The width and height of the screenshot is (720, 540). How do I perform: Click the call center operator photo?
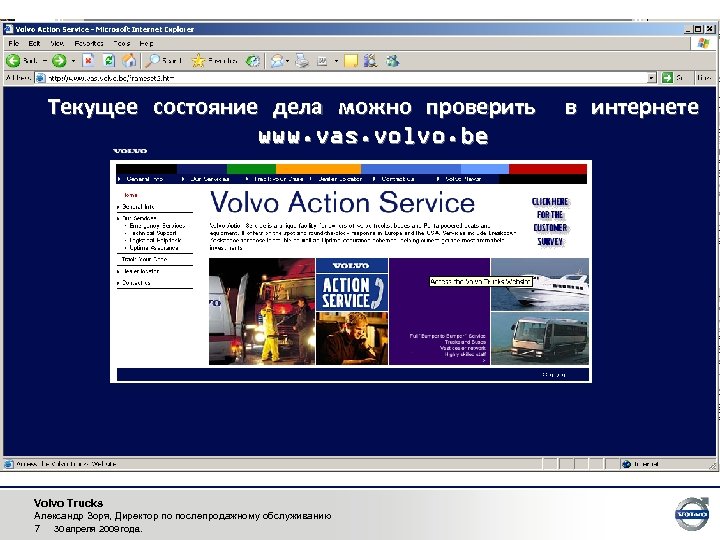352,339
